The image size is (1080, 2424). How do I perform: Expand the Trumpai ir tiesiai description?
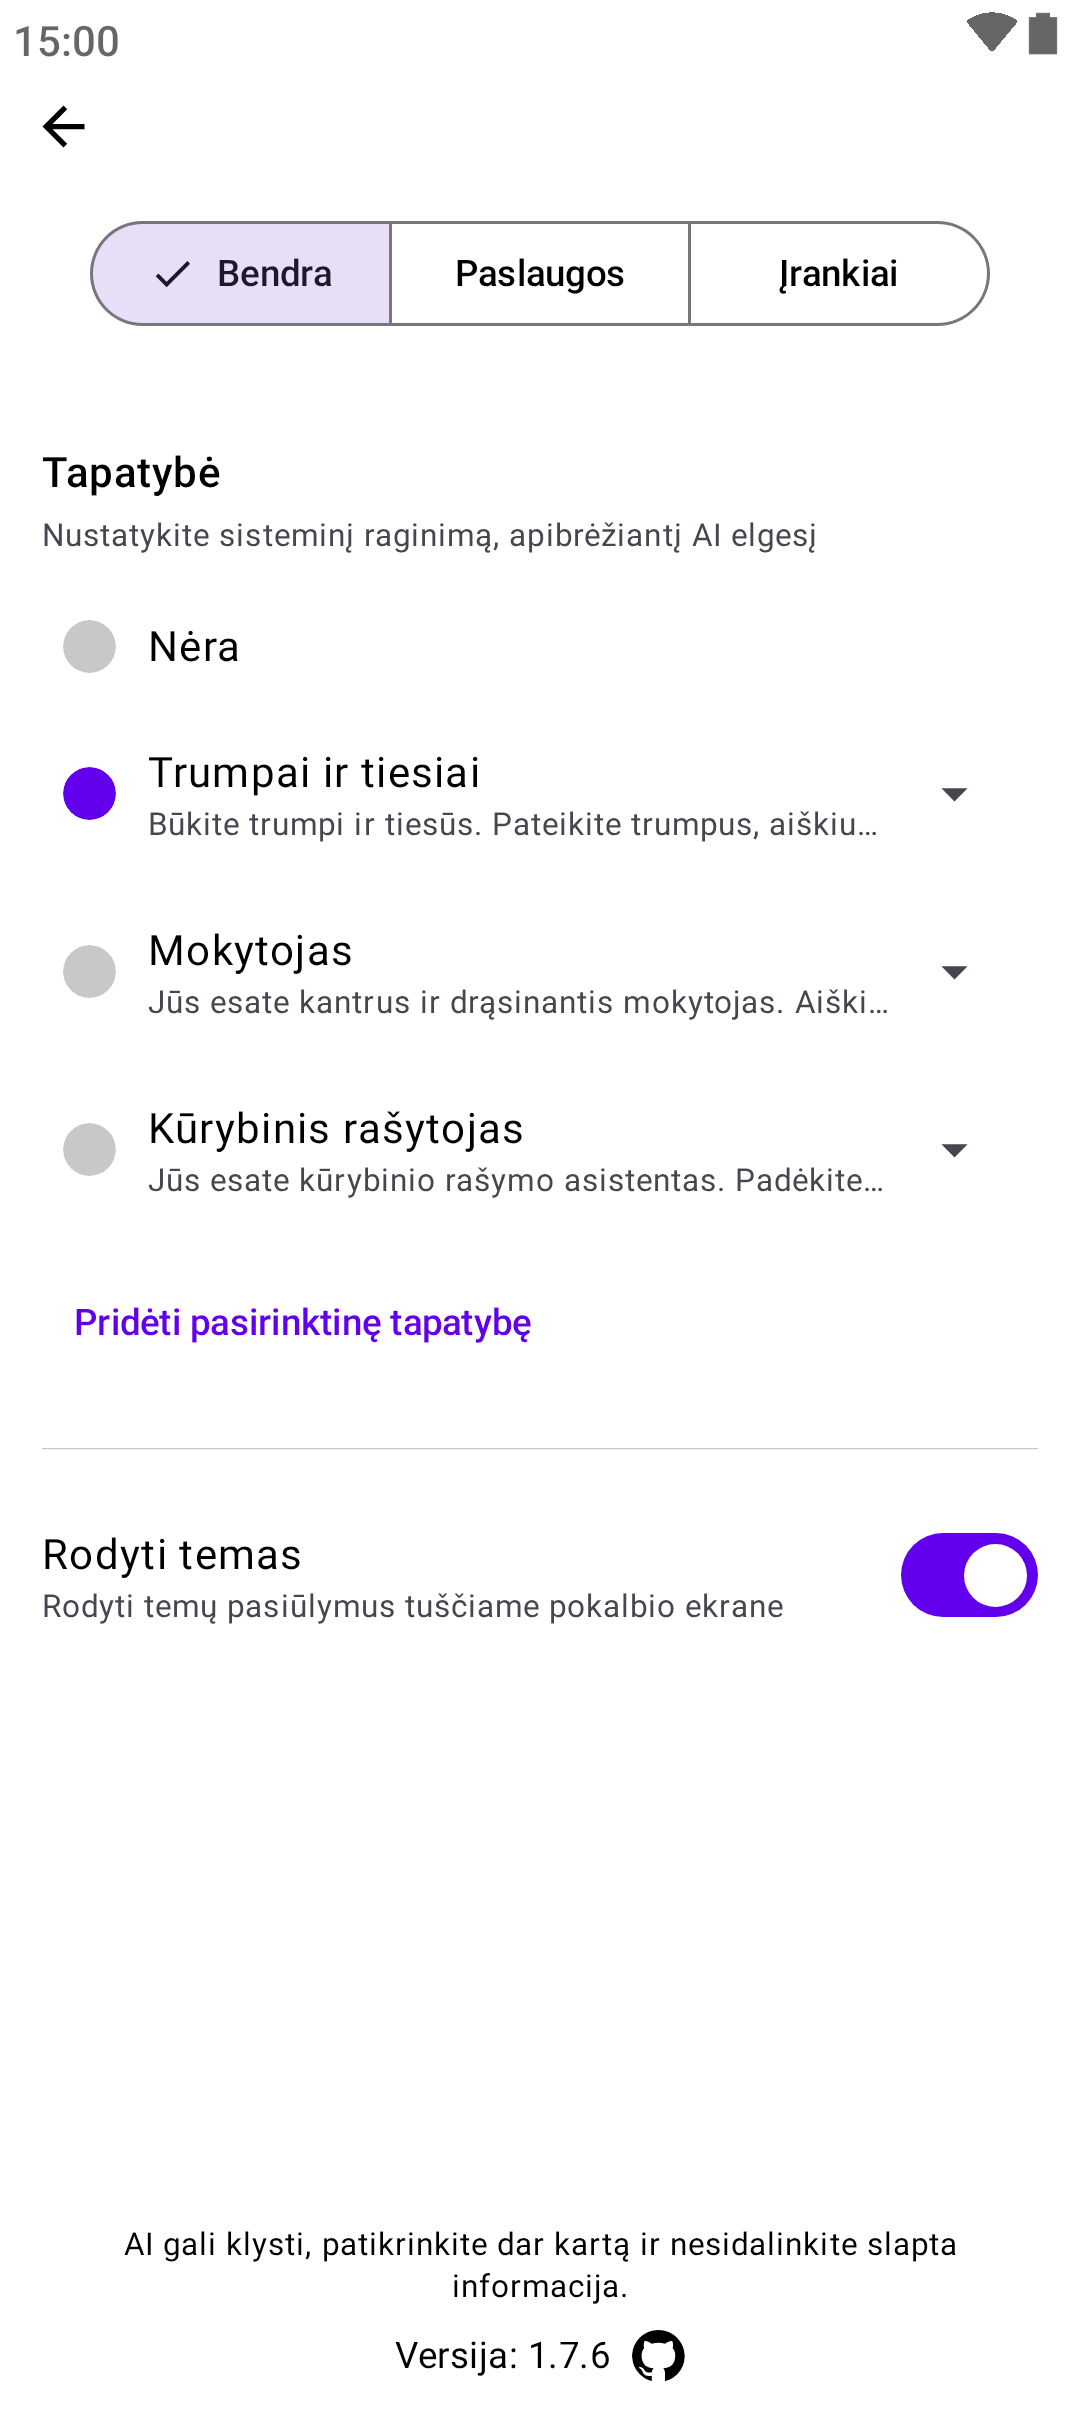pos(954,794)
